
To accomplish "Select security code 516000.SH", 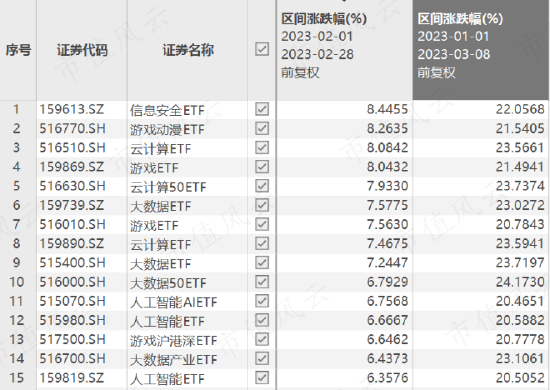I will [72, 282].
